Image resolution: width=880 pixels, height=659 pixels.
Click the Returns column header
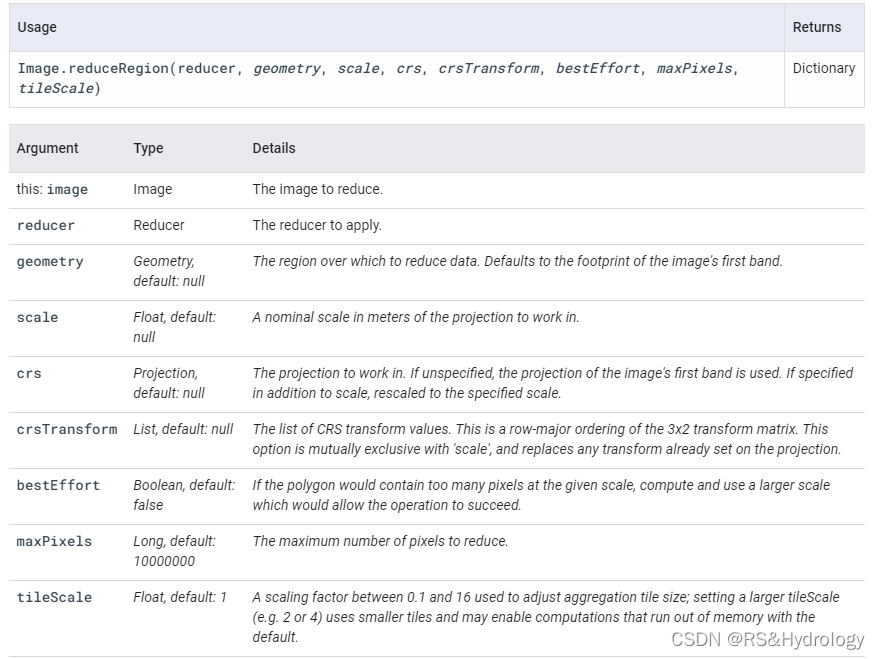point(816,27)
